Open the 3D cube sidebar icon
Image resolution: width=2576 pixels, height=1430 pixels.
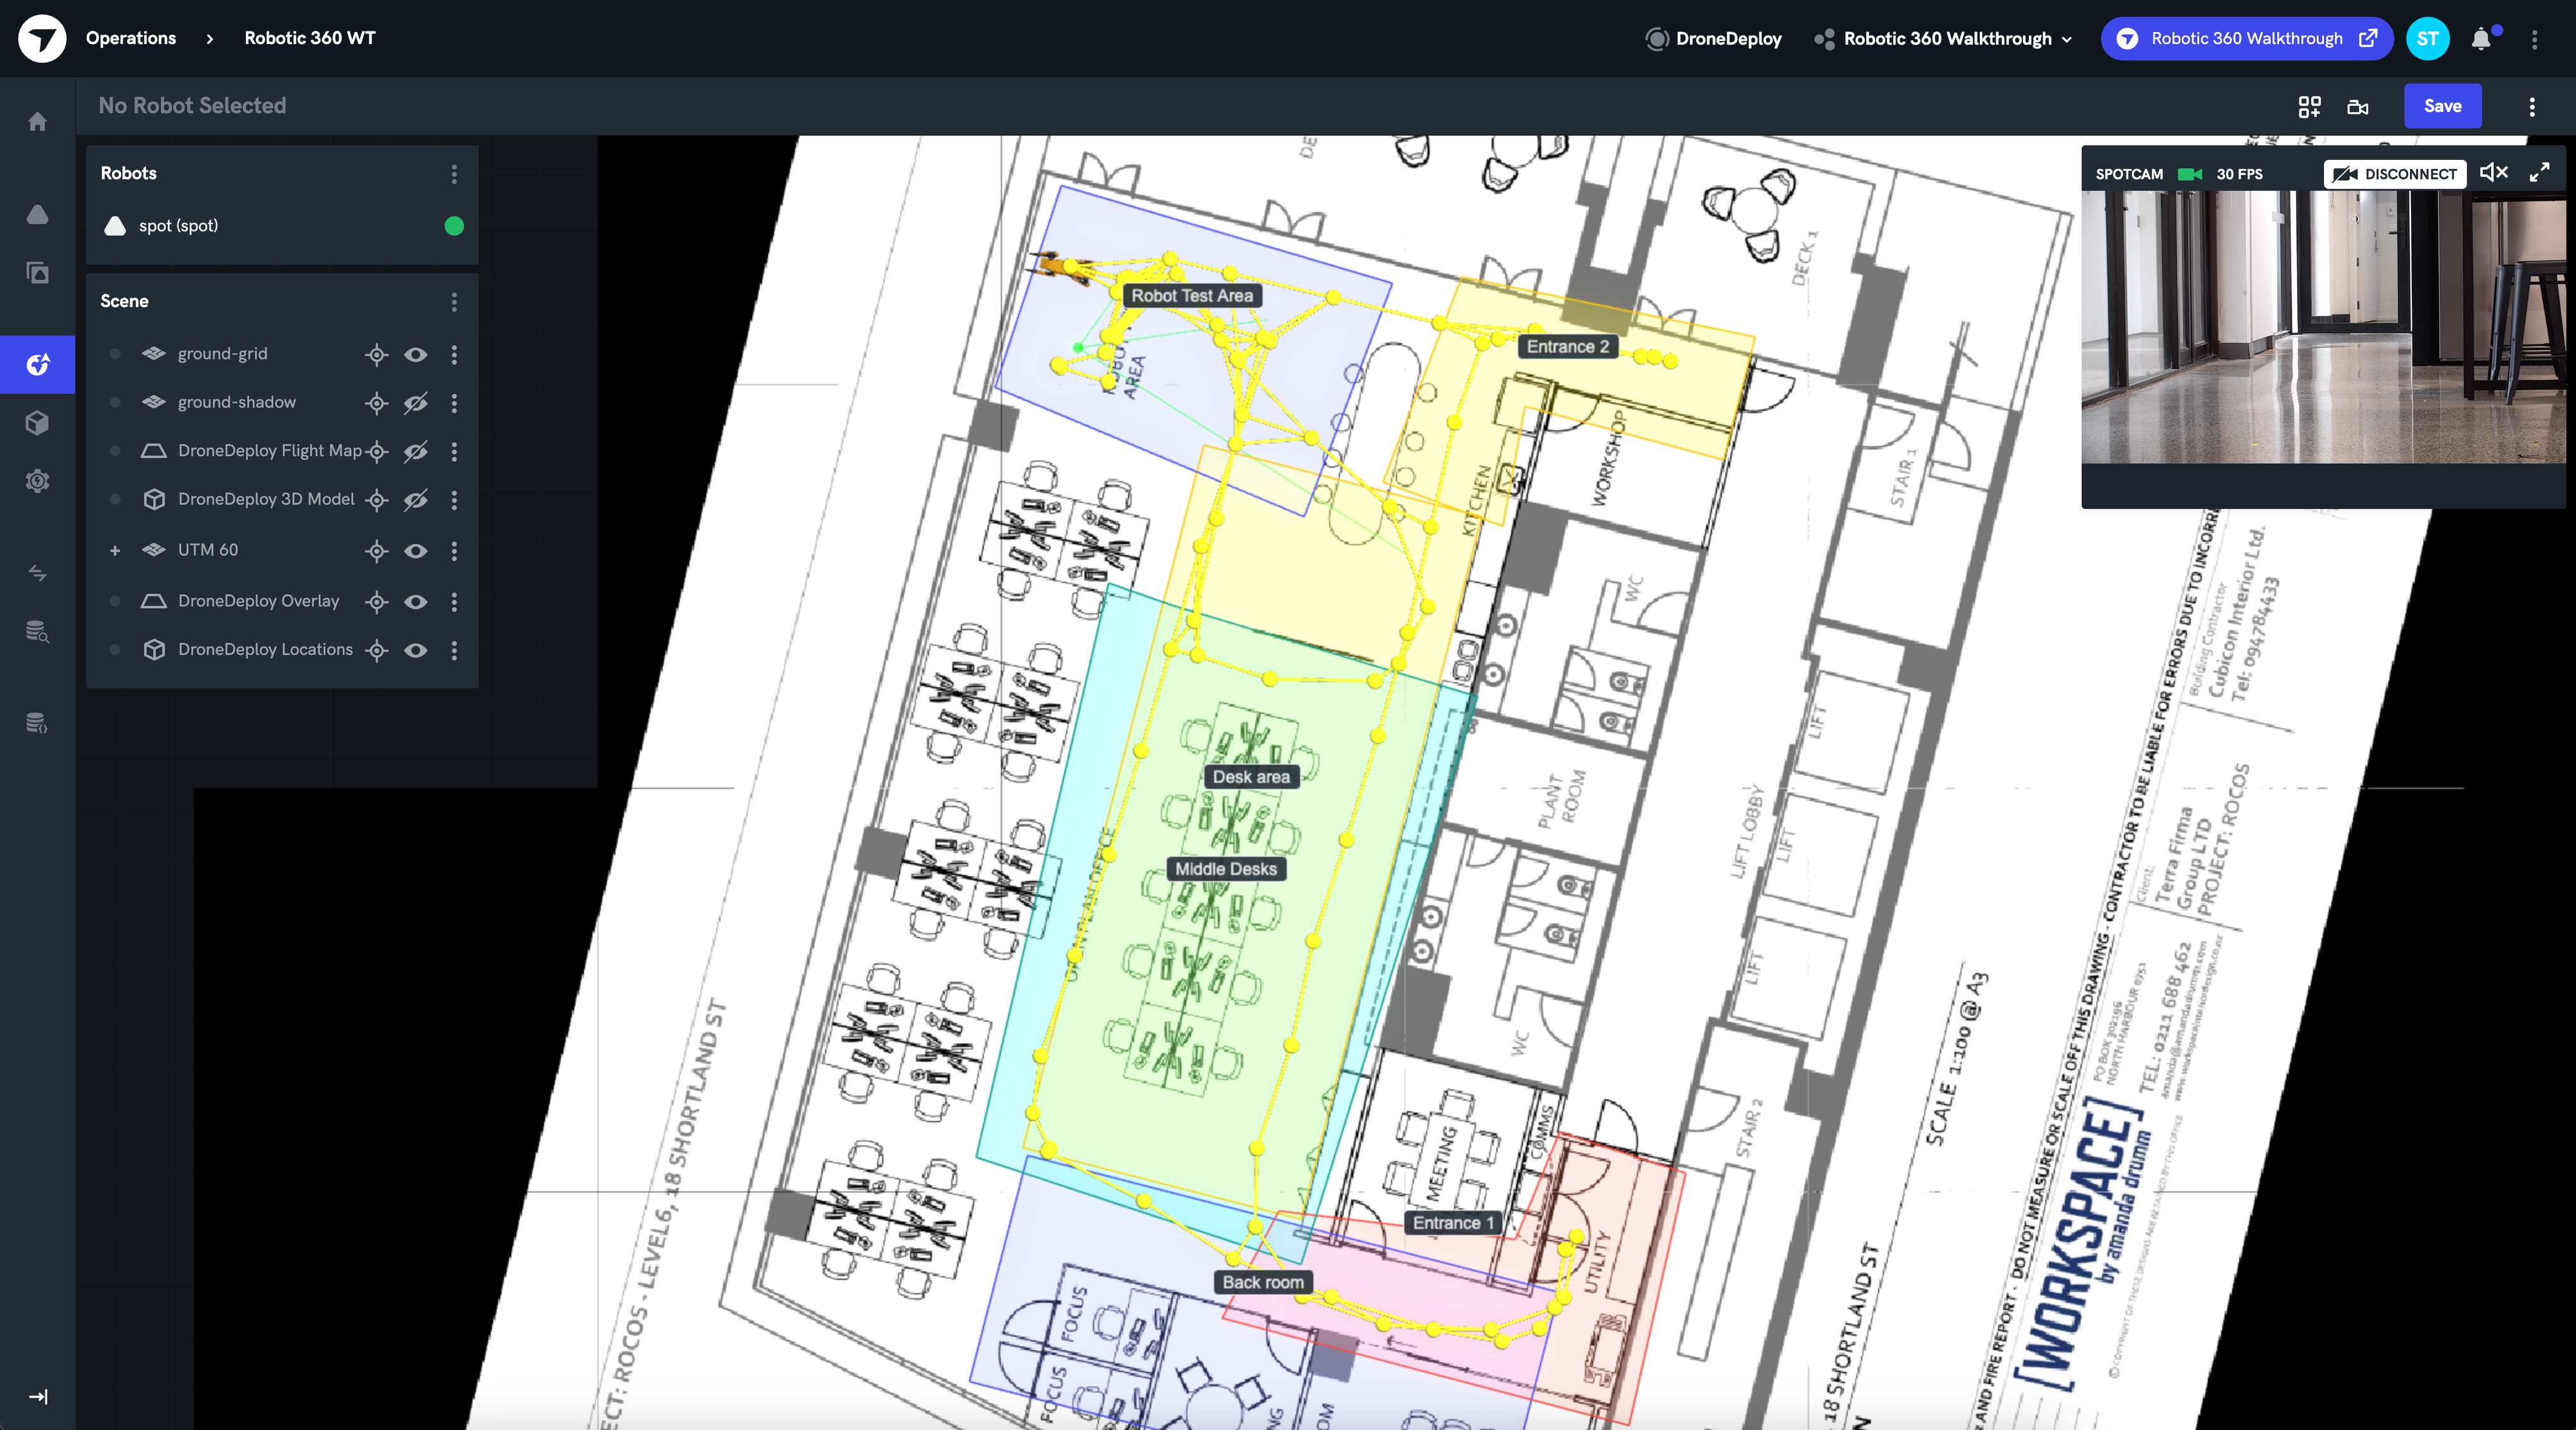[x=38, y=423]
